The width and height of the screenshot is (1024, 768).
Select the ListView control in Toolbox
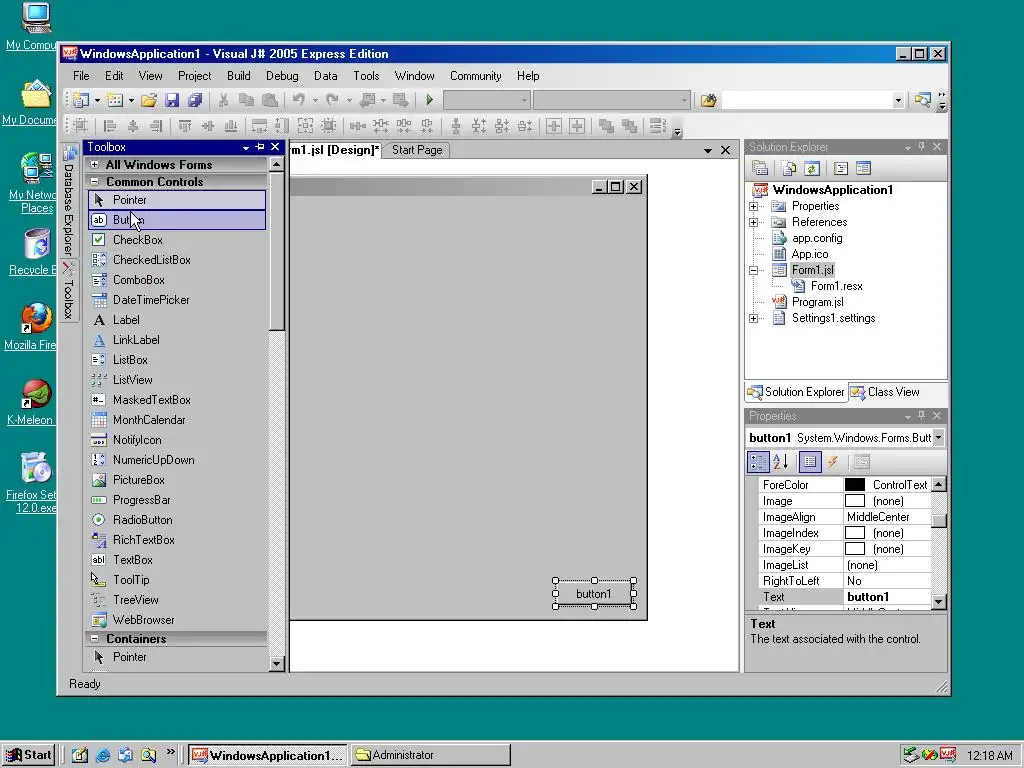(x=176, y=379)
